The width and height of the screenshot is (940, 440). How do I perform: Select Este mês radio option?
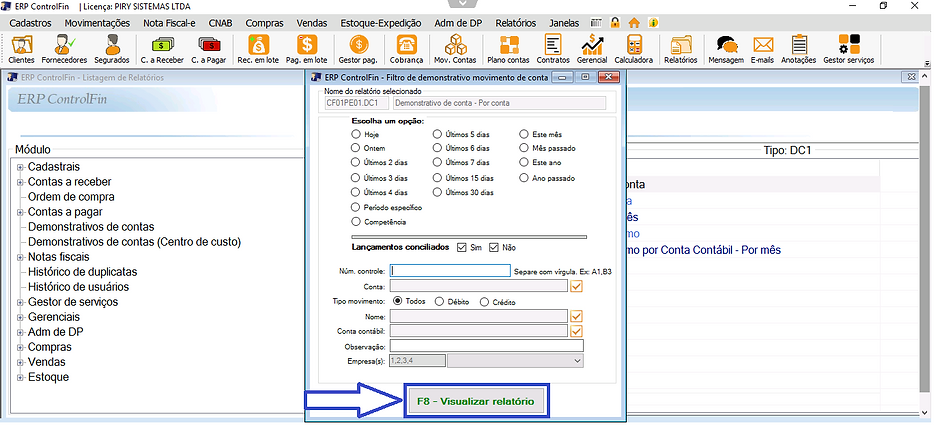524,134
